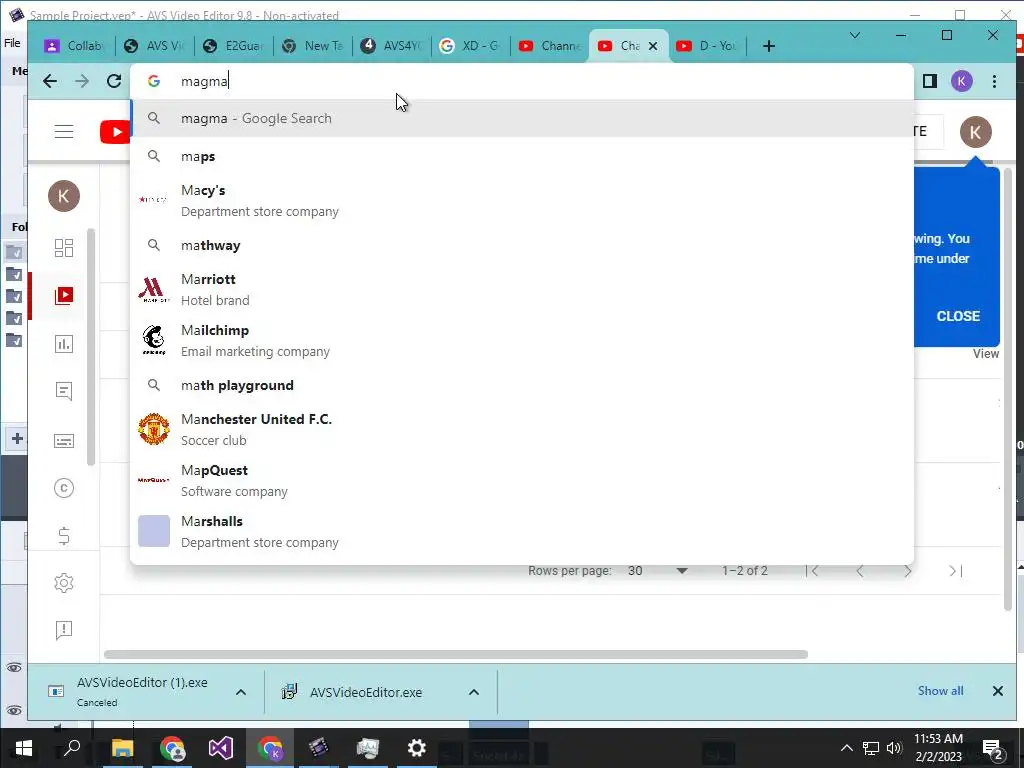Open Windows taskbar search

click(72, 748)
